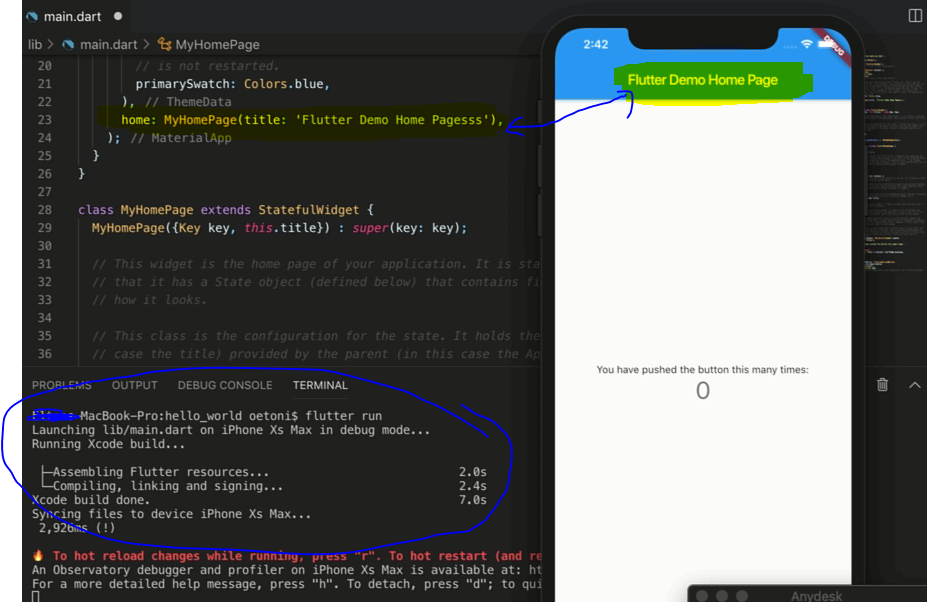
Task: Click line number 28 in the gutter
Action: (45, 209)
